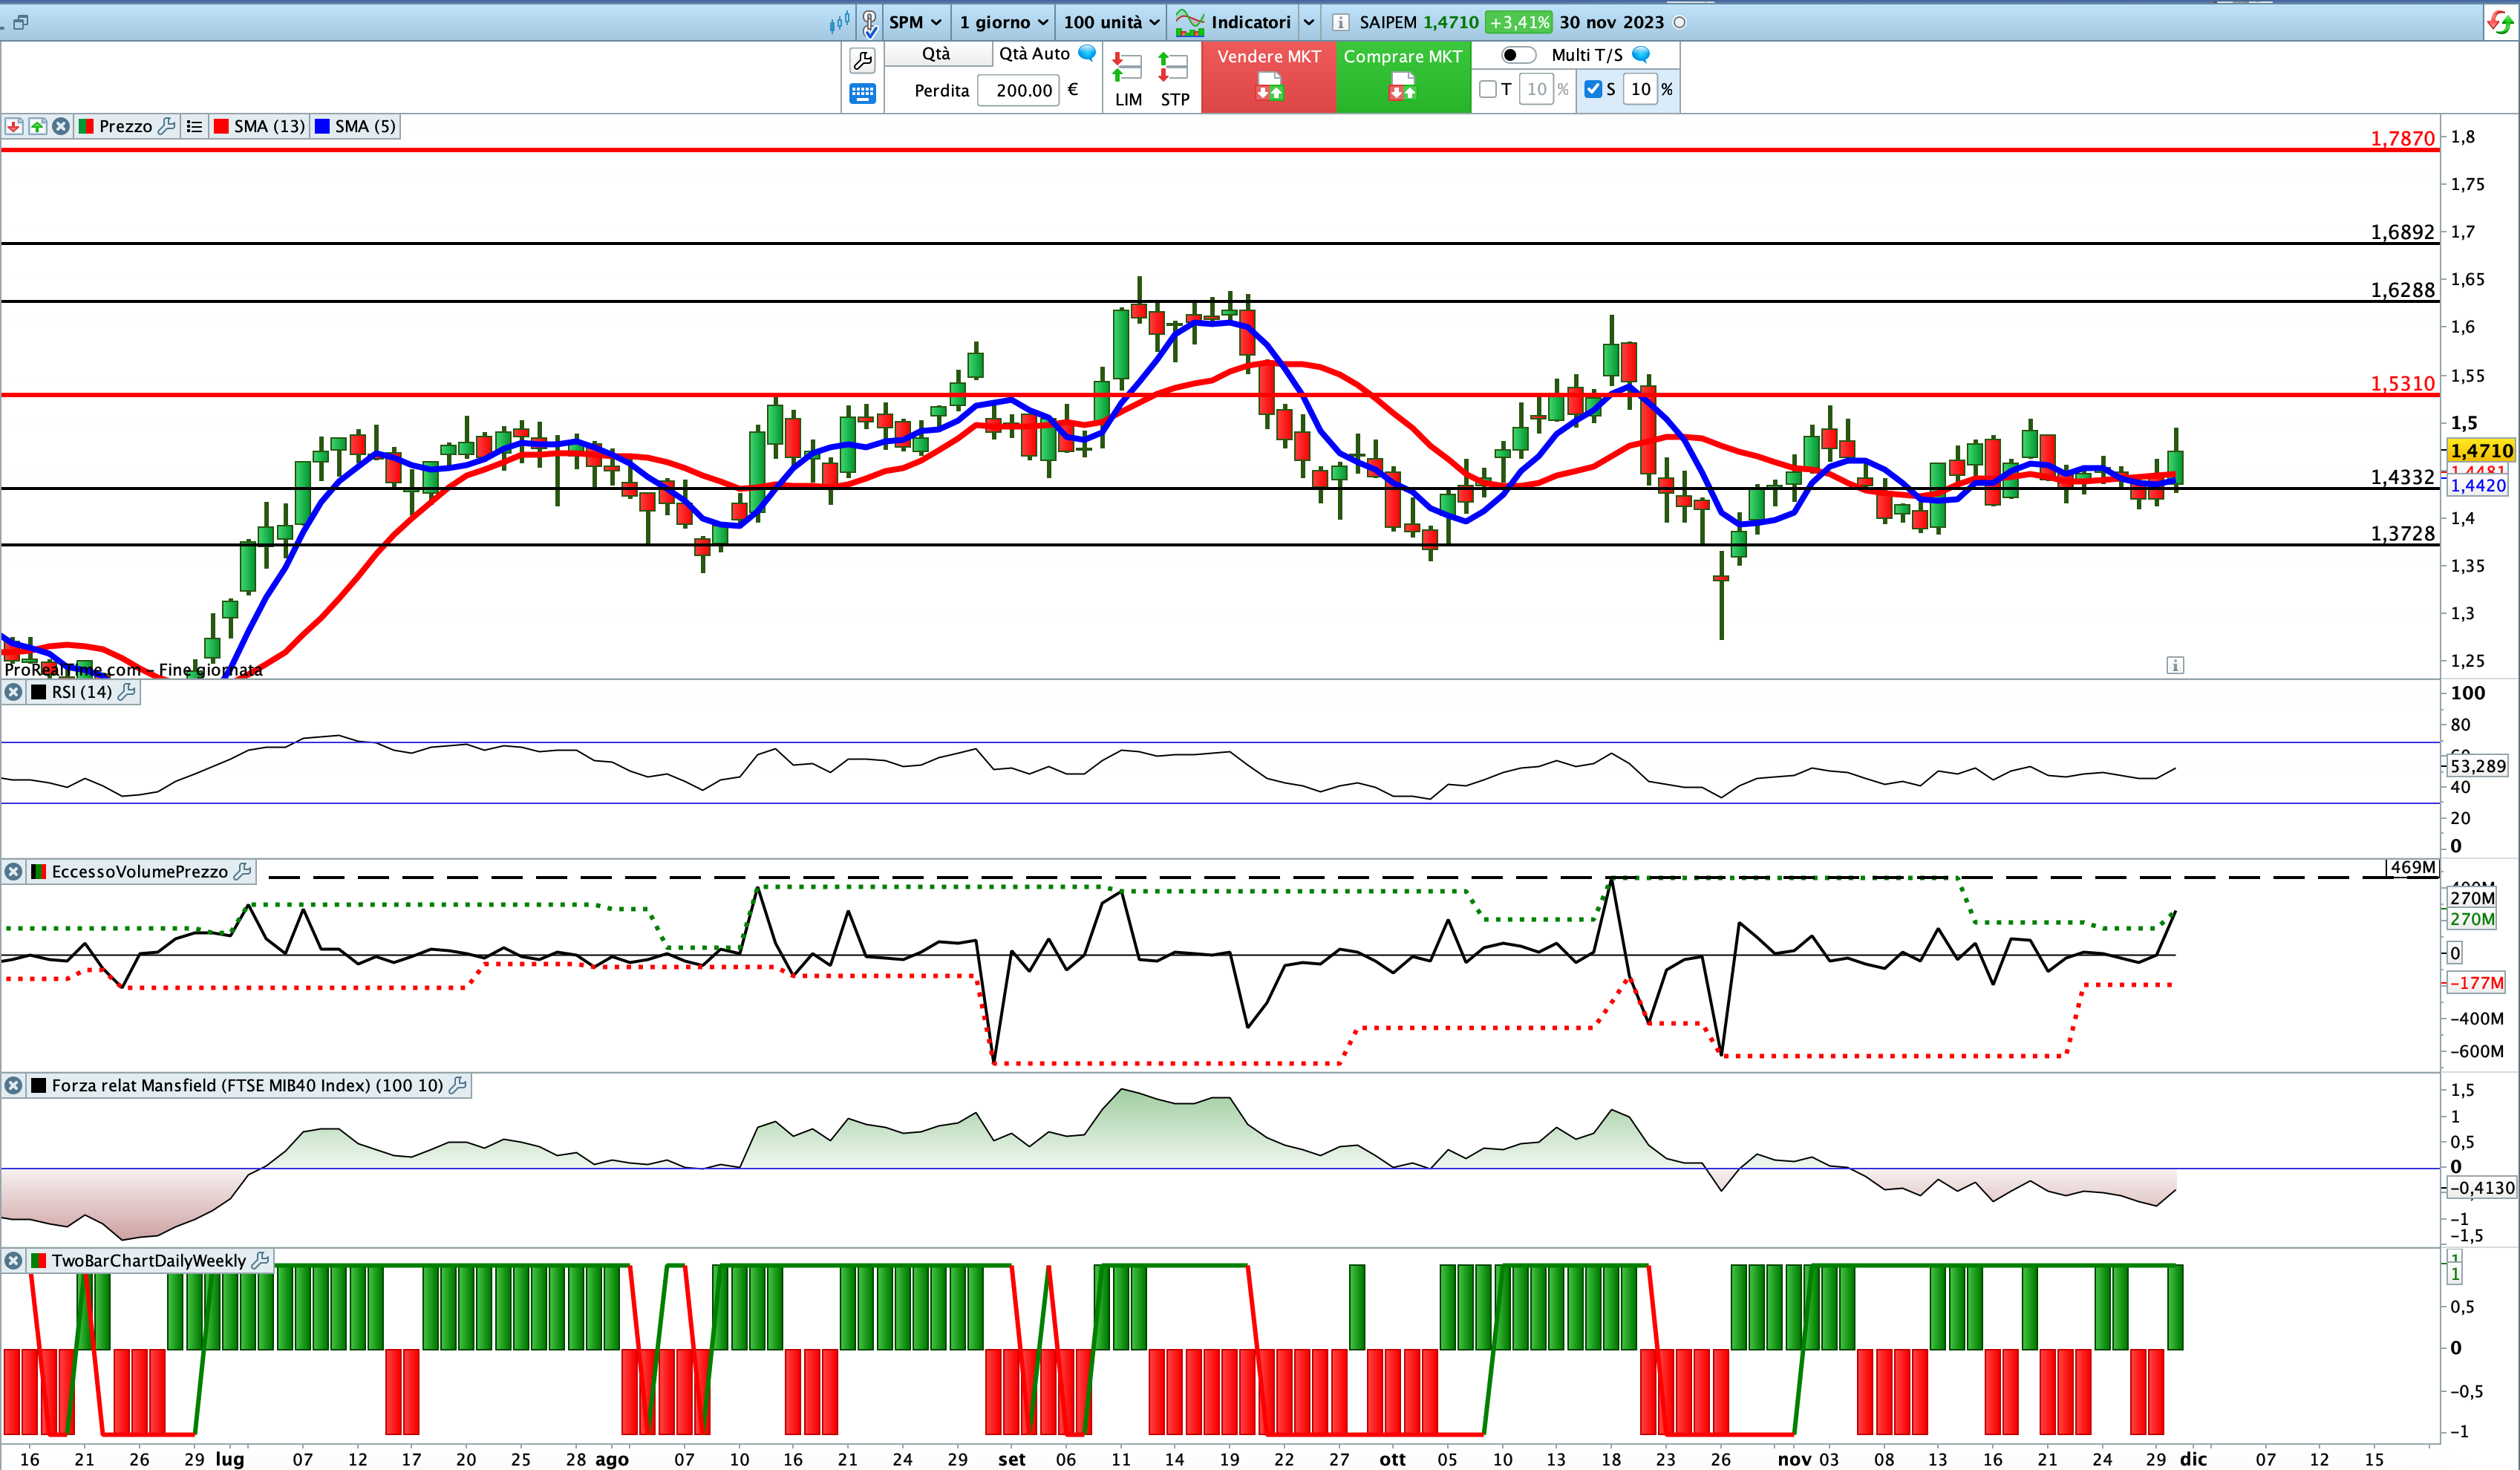Click the RSI value label 53,289

2478,766
